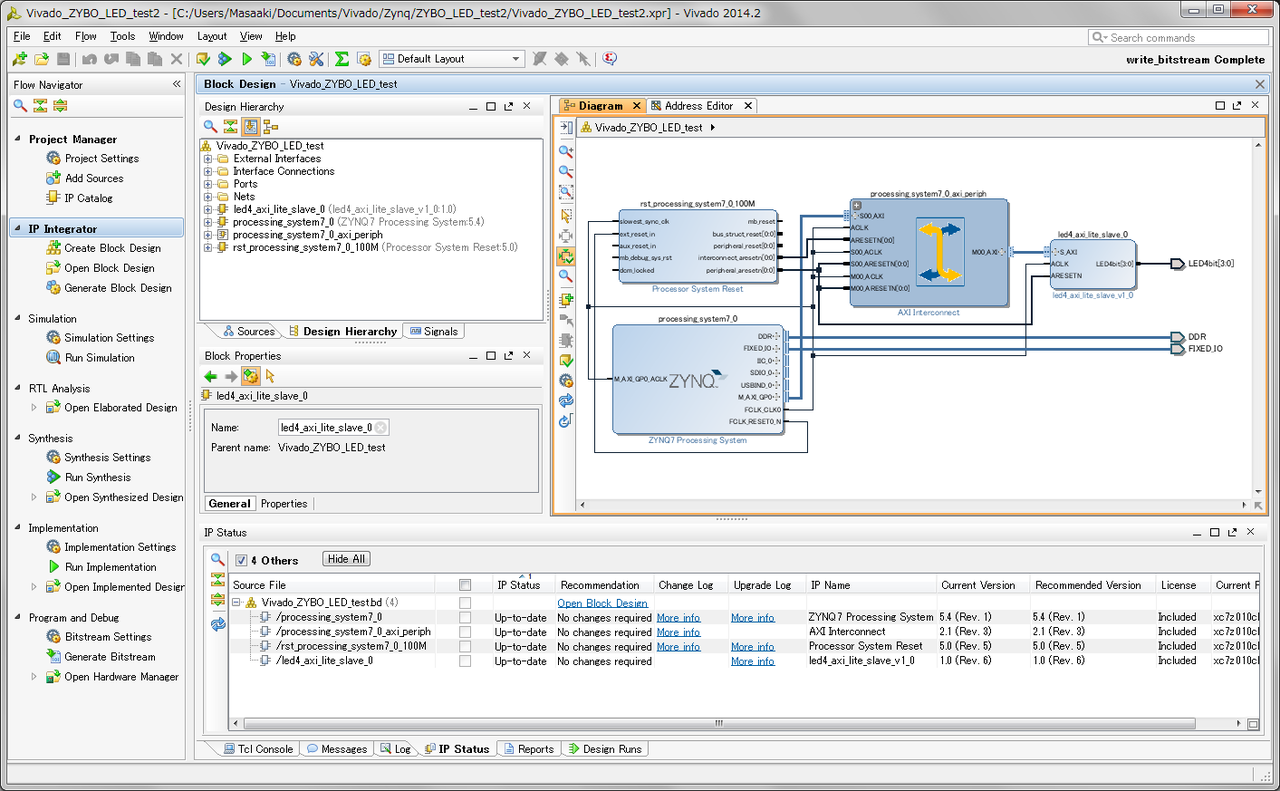
Task: Switch to the Address Editor tab
Action: [x=698, y=106]
